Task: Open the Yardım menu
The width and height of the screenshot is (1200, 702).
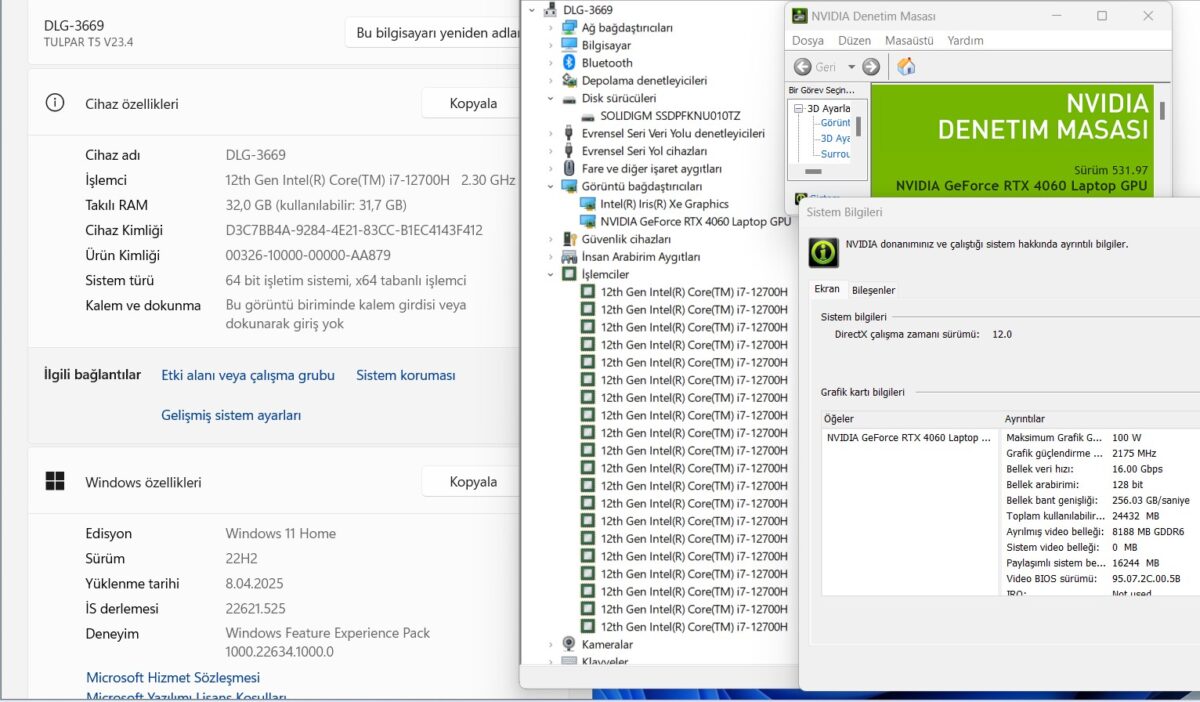Action: pyautogui.click(x=965, y=41)
